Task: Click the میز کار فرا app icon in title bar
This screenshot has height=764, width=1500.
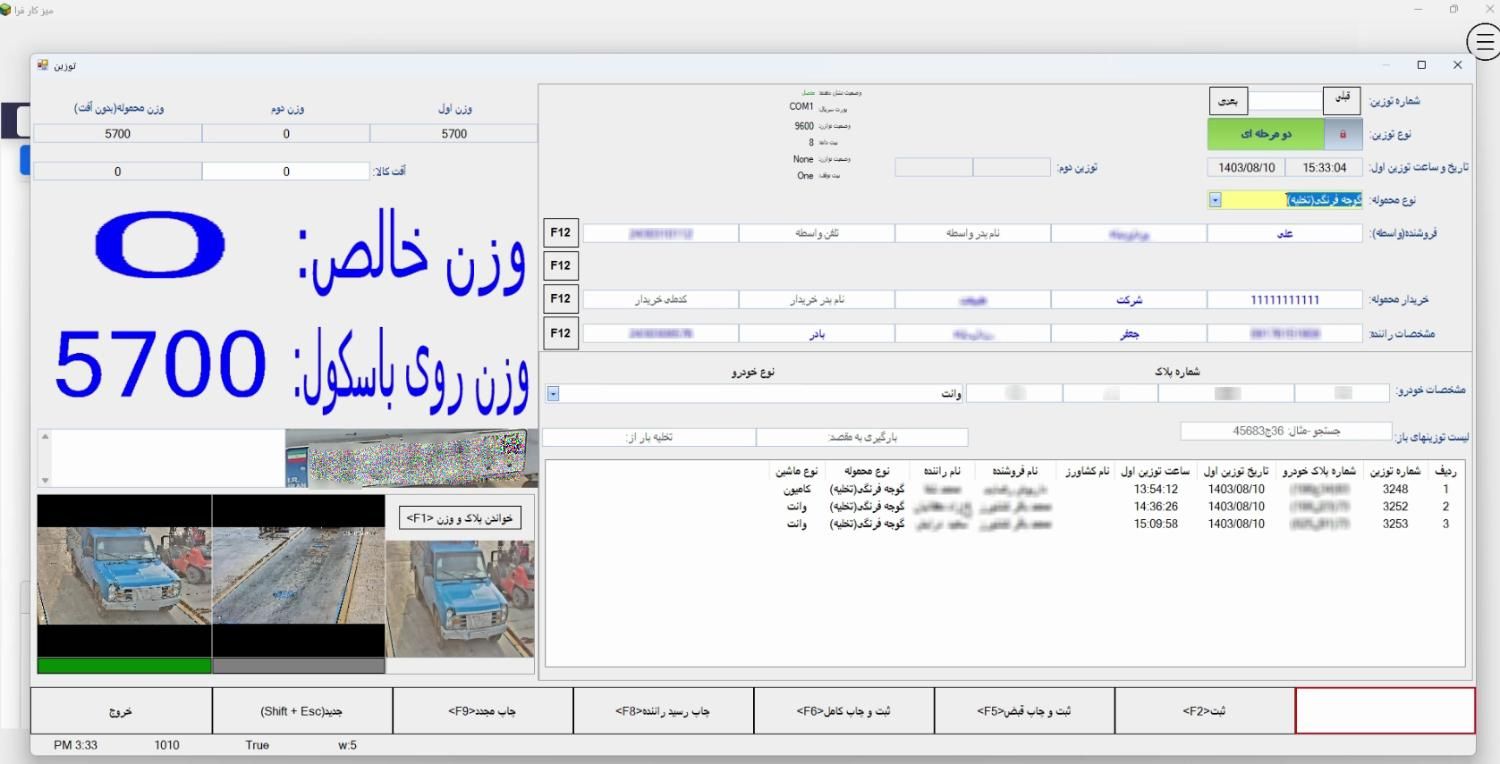Action: point(6,9)
